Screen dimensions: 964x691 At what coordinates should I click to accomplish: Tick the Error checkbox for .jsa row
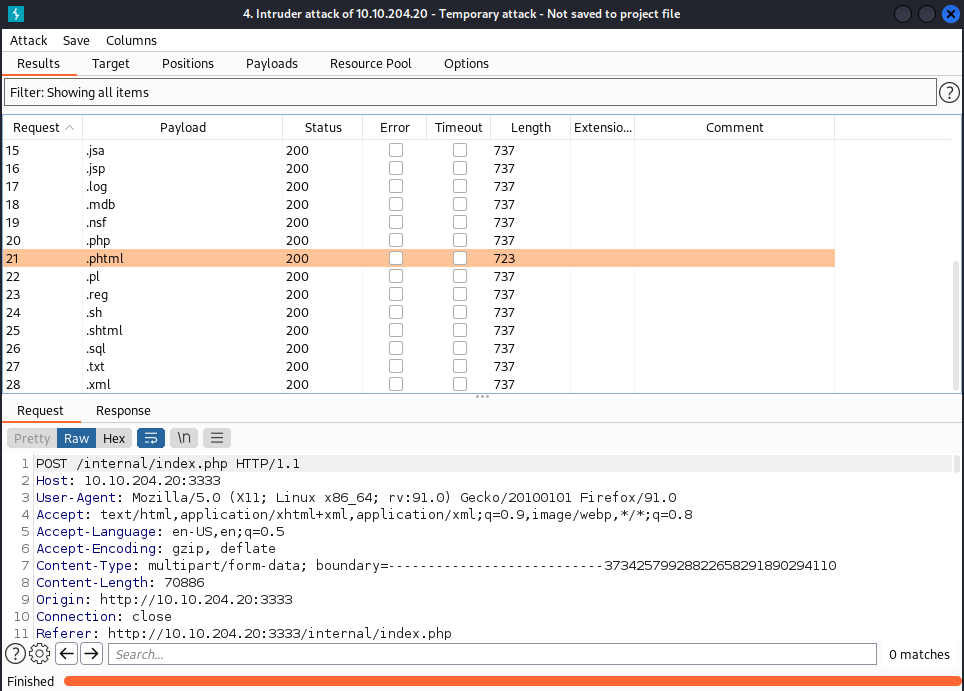pyautogui.click(x=396, y=150)
